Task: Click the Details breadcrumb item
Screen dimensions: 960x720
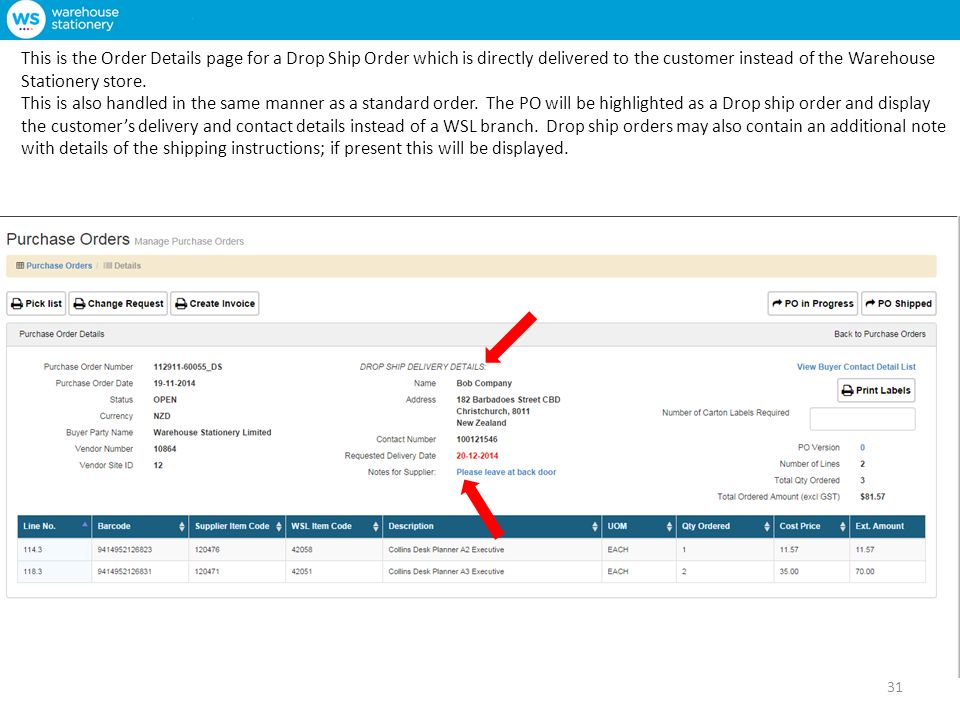Action: click(127, 266)
